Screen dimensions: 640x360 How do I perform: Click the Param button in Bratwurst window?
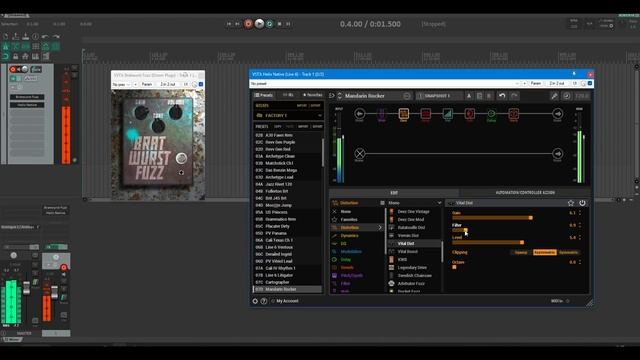click(147, 84)
